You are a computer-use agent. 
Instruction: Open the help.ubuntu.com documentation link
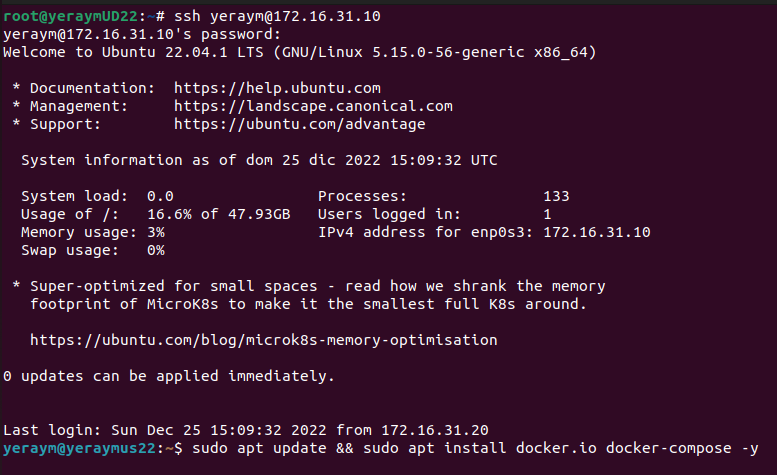point(277,88)
